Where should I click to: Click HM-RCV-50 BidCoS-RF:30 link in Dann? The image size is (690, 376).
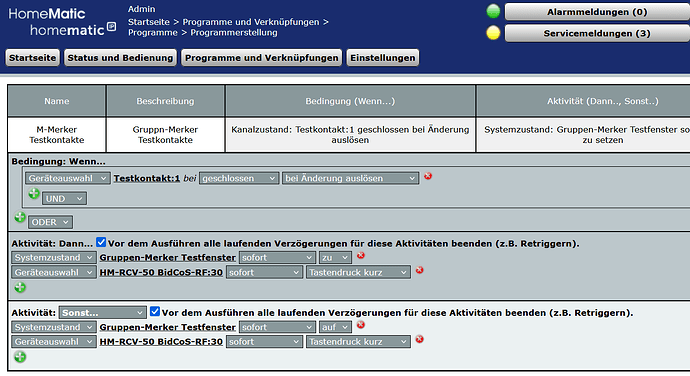[161, 272]
